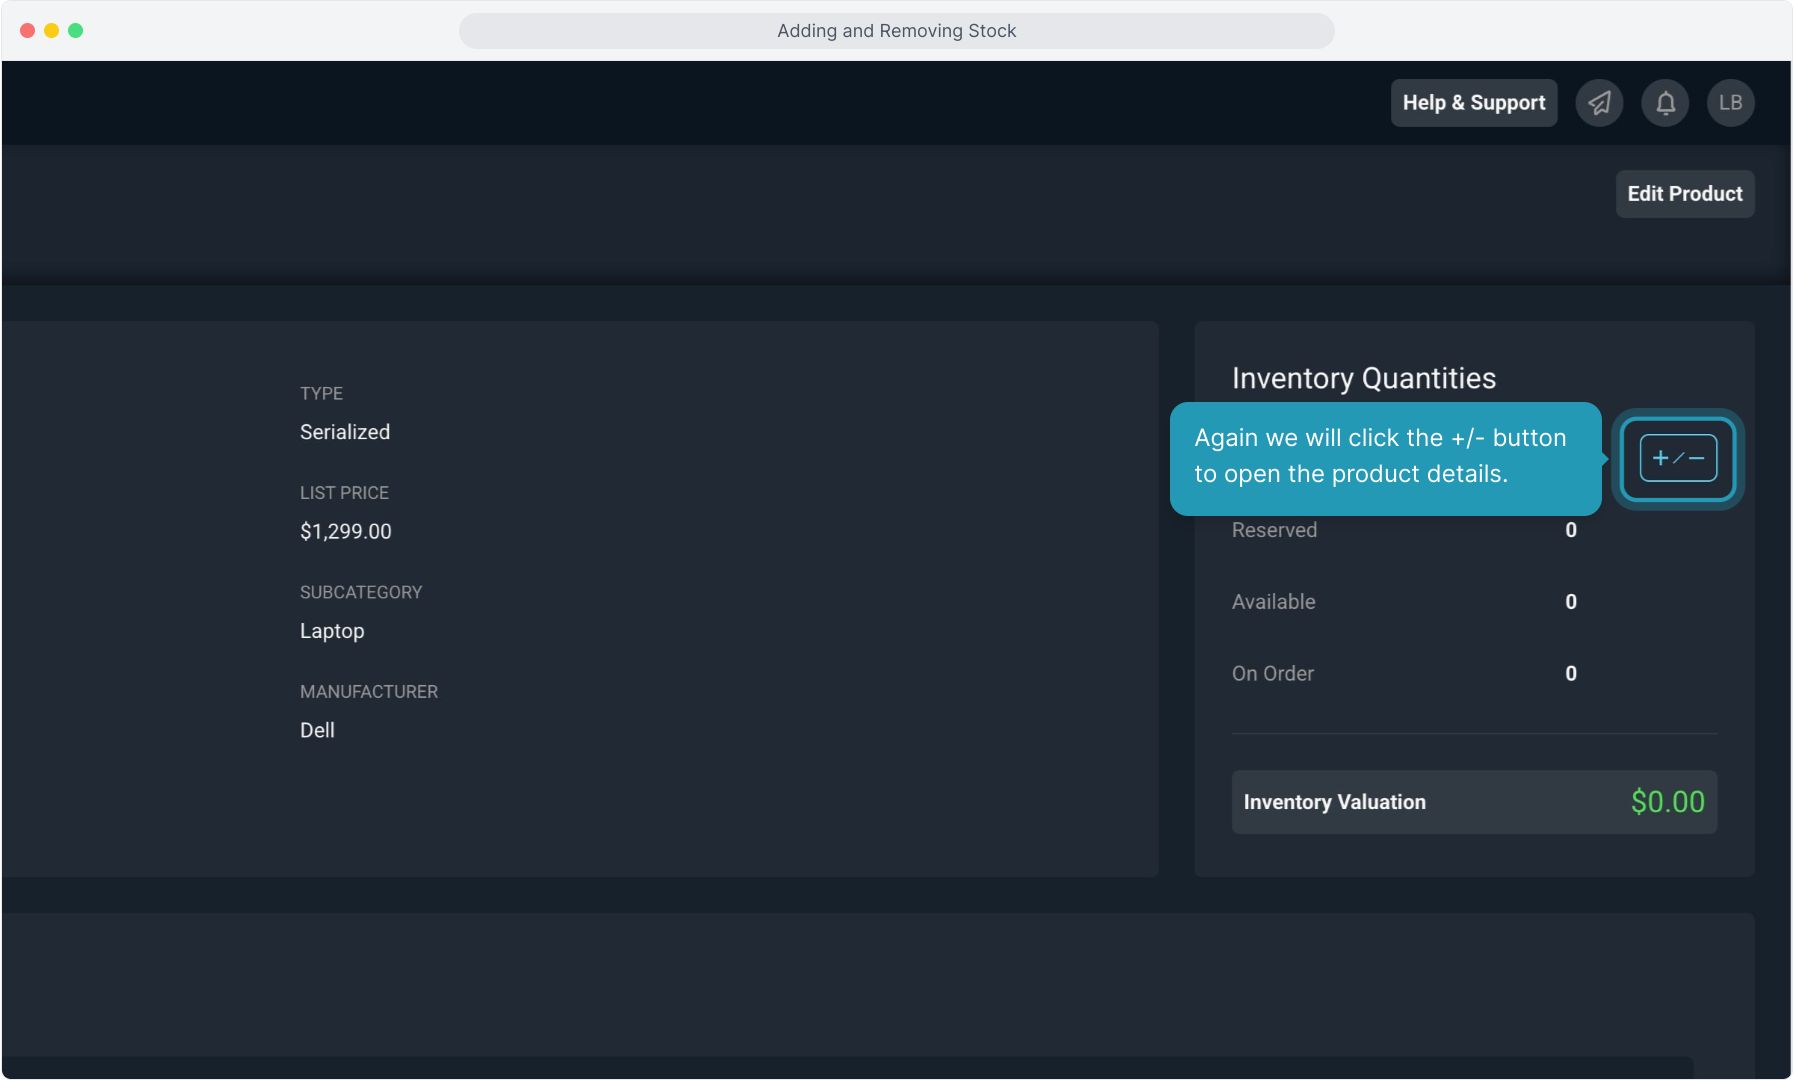
Task: Click the Reserved quantity value
Action: [1570, 530]
